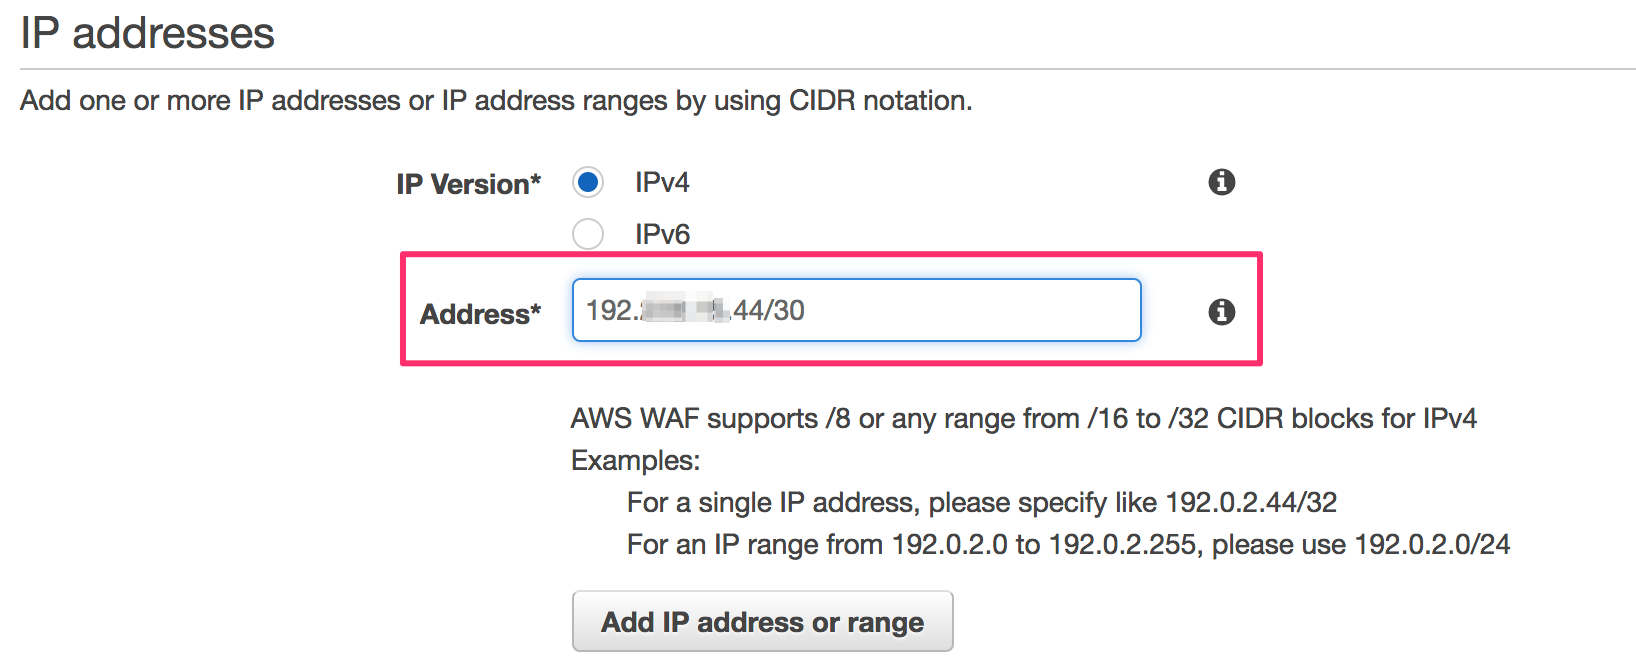Screen dimensions: 1636x670
Task: Click the IPv6 option label
Action: pyautogui.click(x=662, y=234)
